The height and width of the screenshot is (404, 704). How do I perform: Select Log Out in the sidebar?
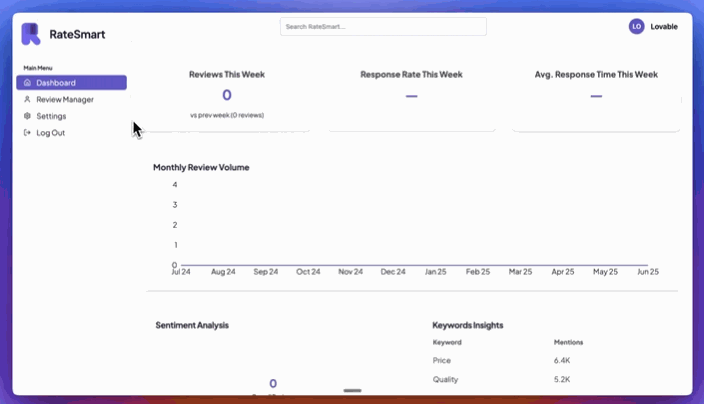50,133
